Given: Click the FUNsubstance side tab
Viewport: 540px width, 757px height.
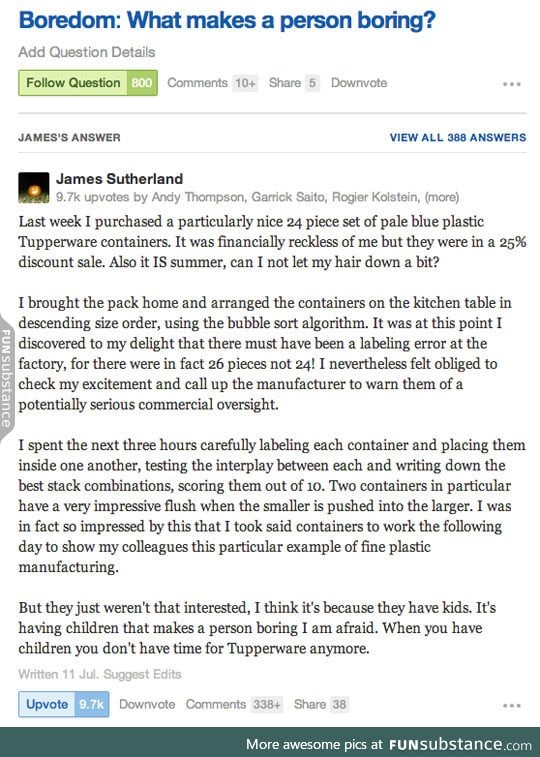Looking at the screenshot, I should coord(6,378).
